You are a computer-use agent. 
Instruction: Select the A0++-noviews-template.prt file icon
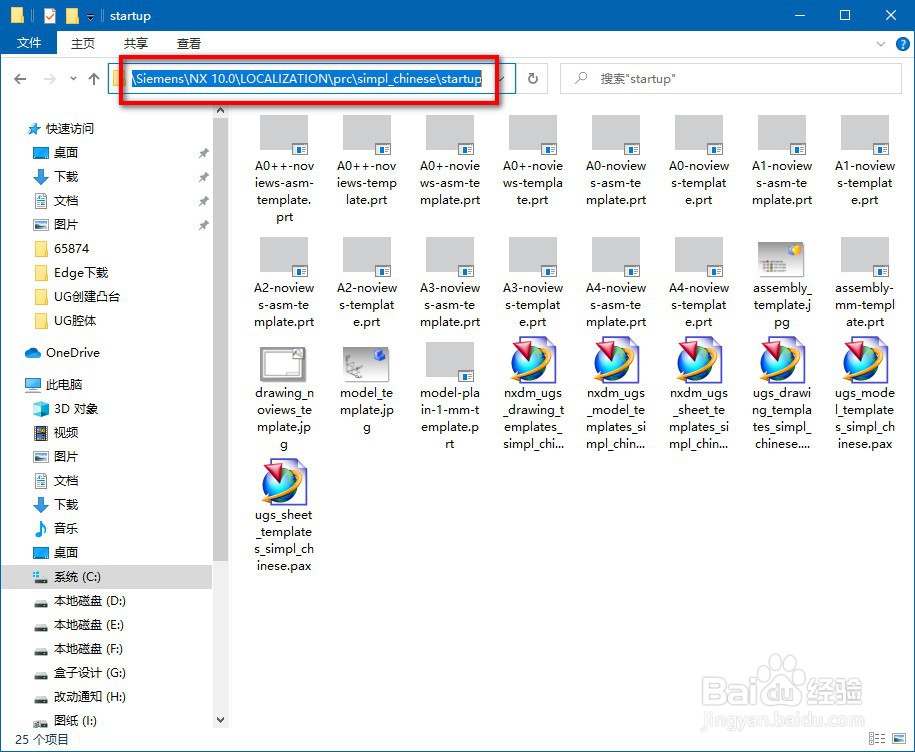coord(366,135)
